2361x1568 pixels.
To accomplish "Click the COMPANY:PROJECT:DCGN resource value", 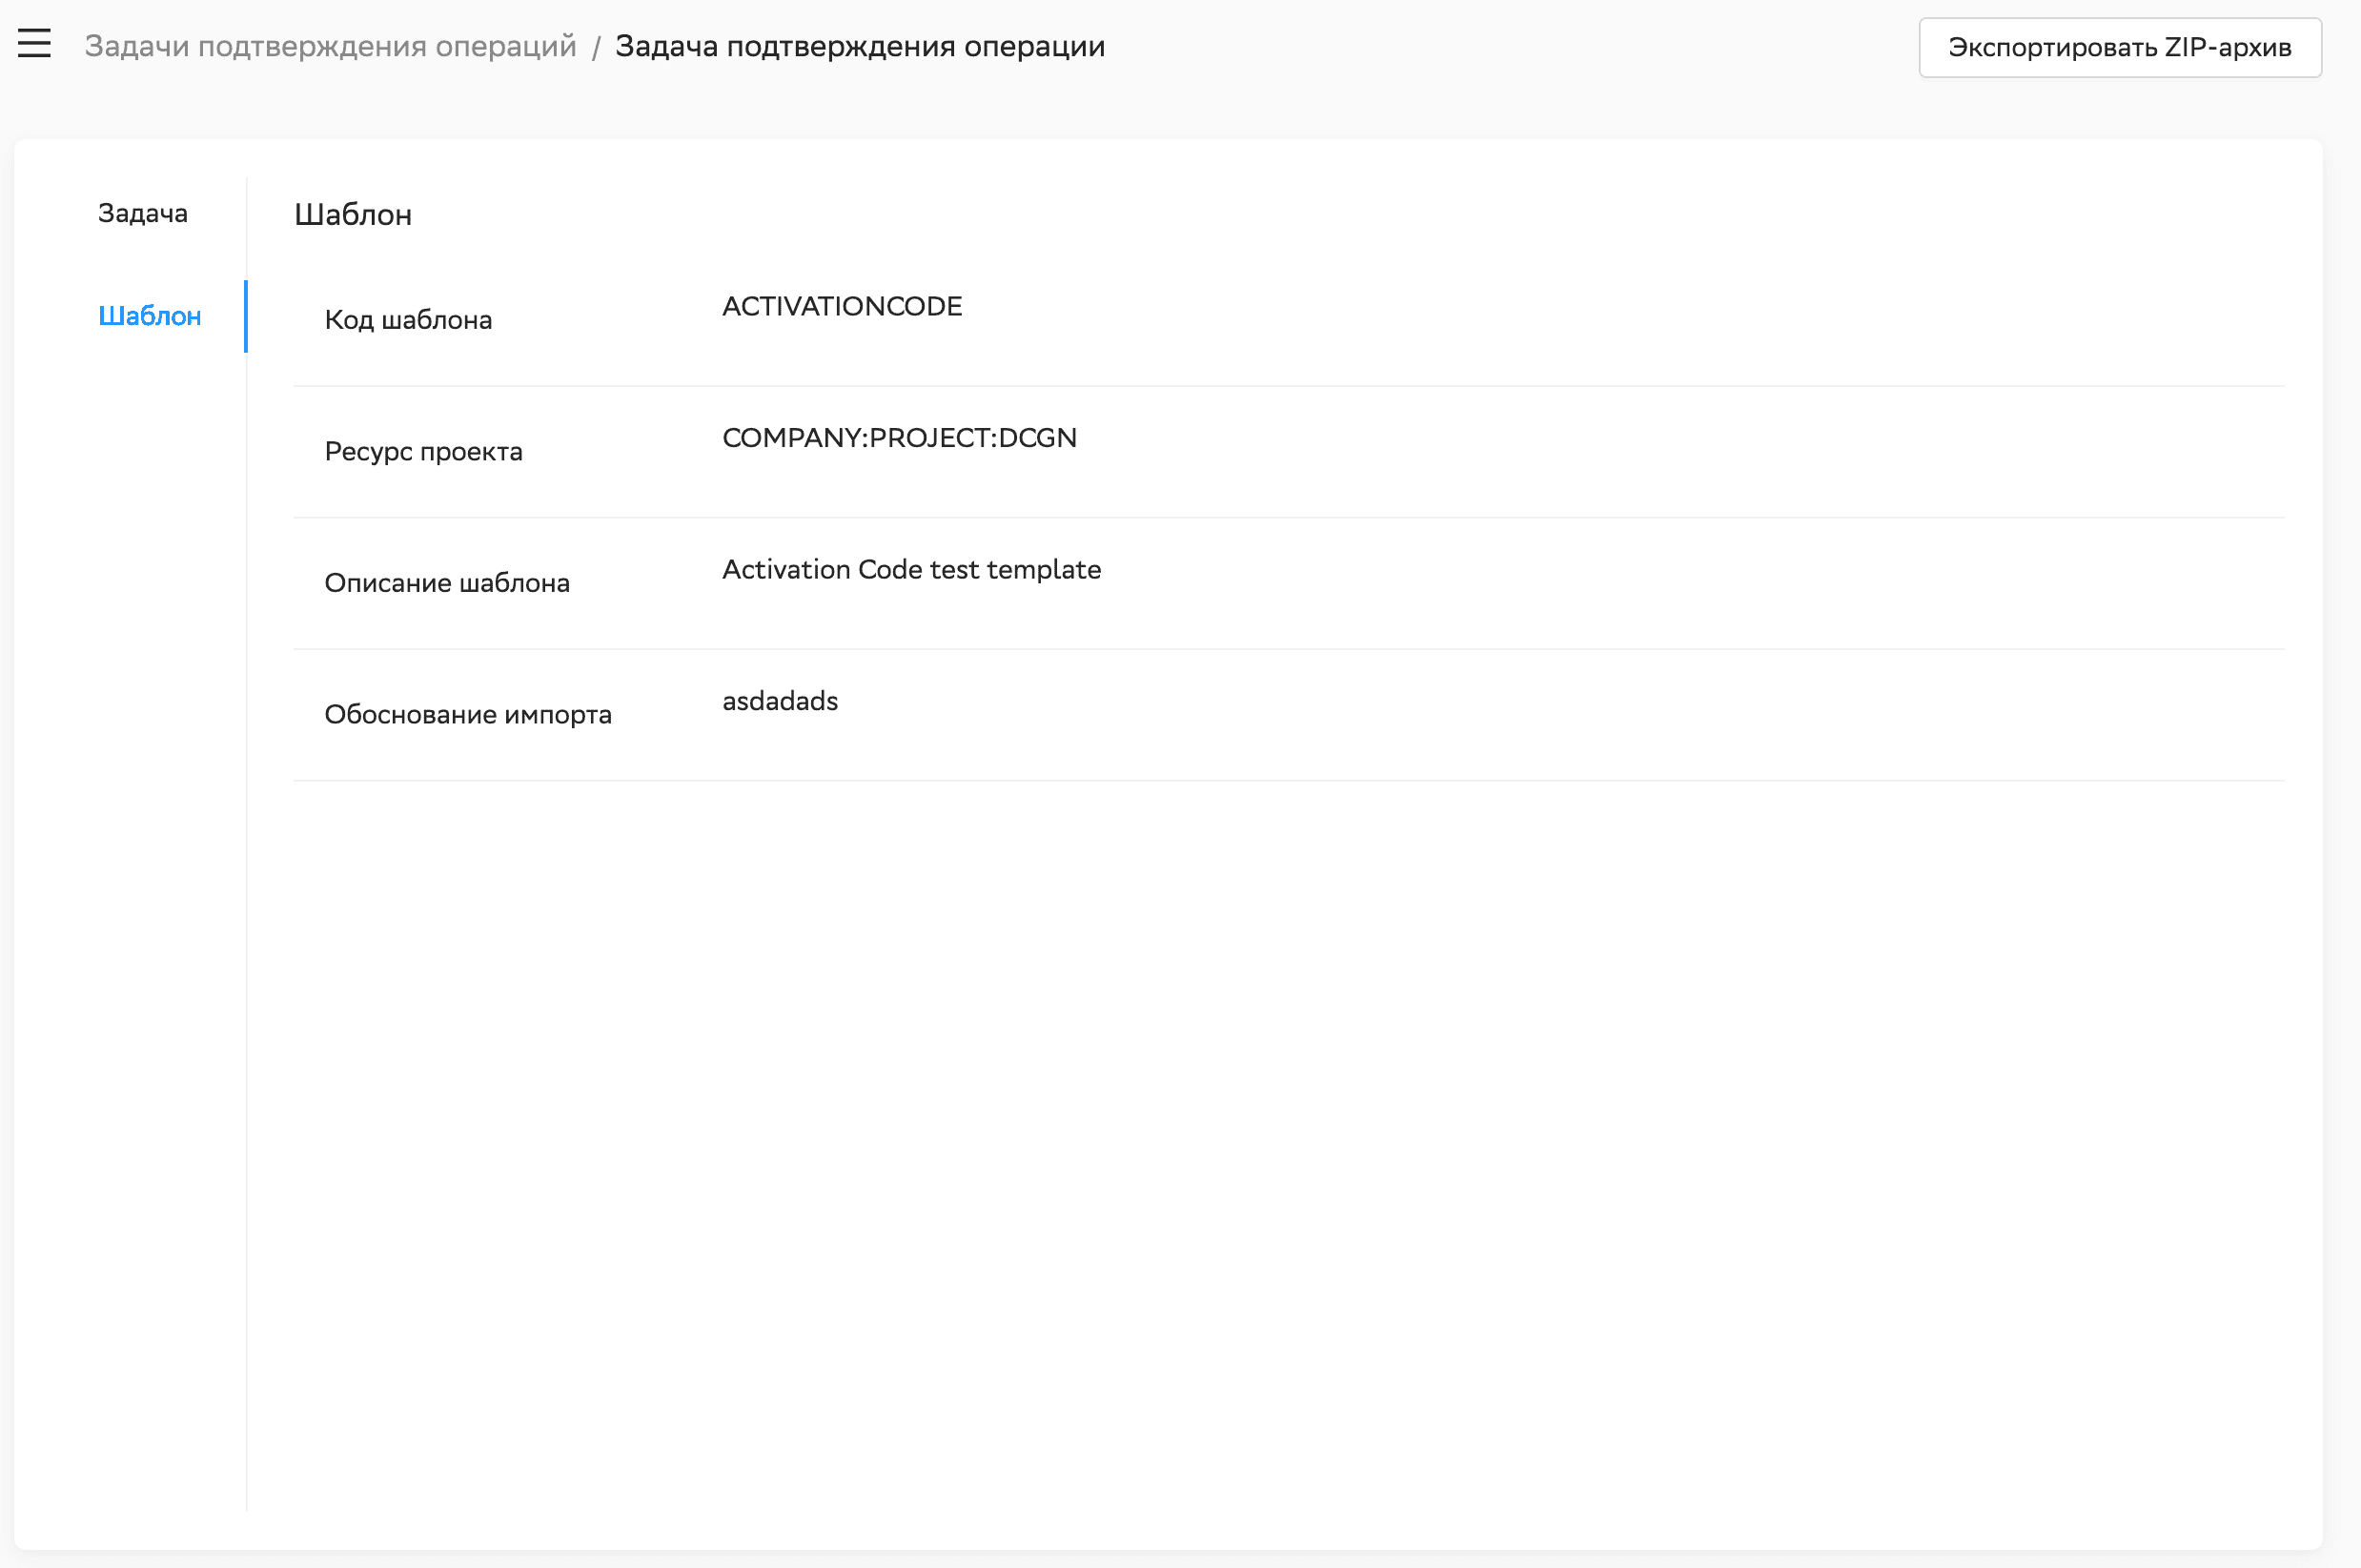I will pyautogui.click(x=899, y=438).
